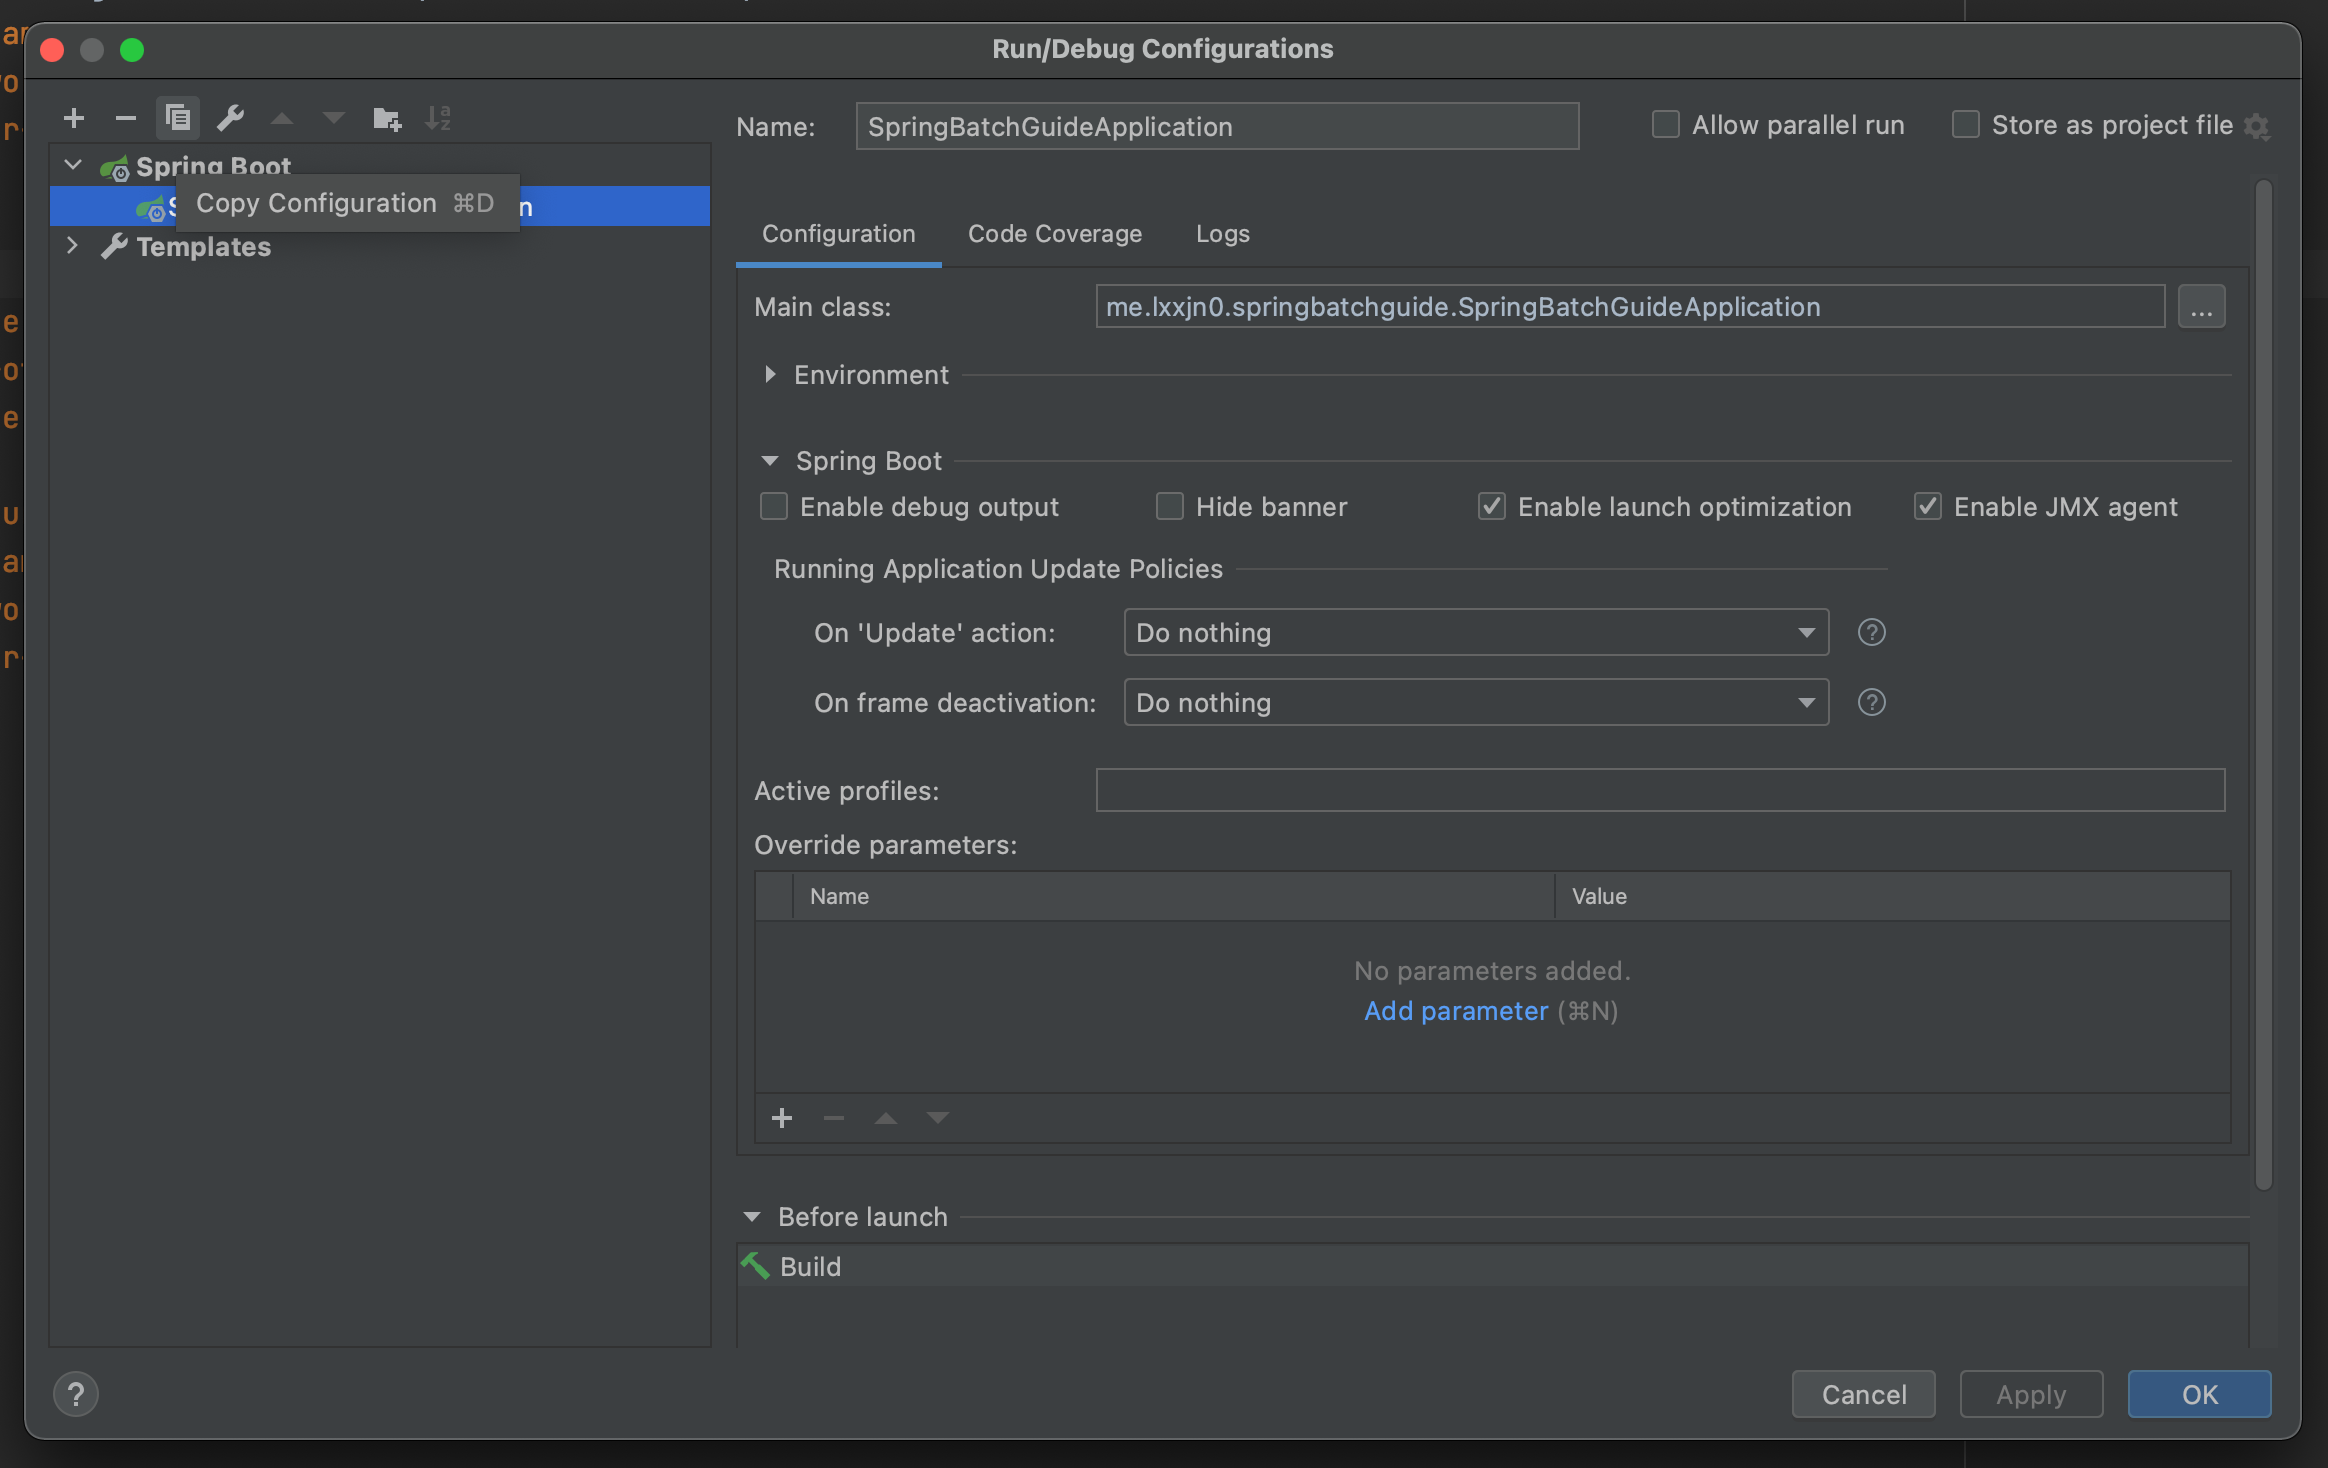Switch to the Code Coverage tab

click(1055, 234)
